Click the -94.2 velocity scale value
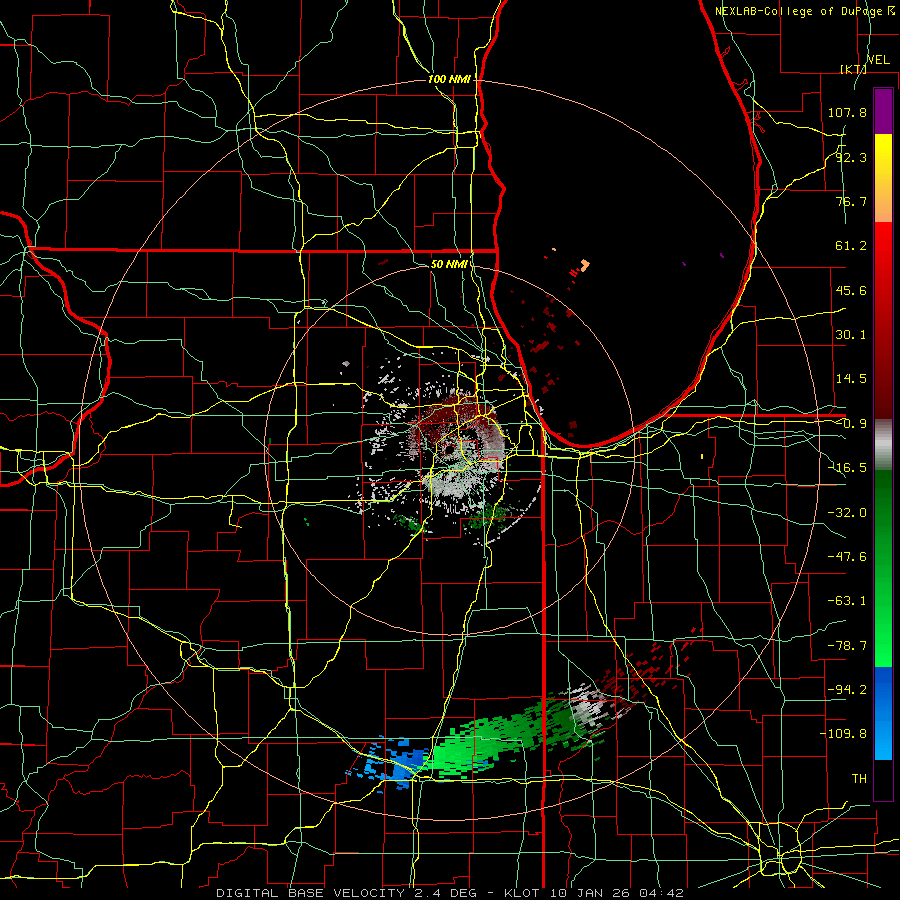This screenshot has height=900, width=900. [x=847, y=690]
